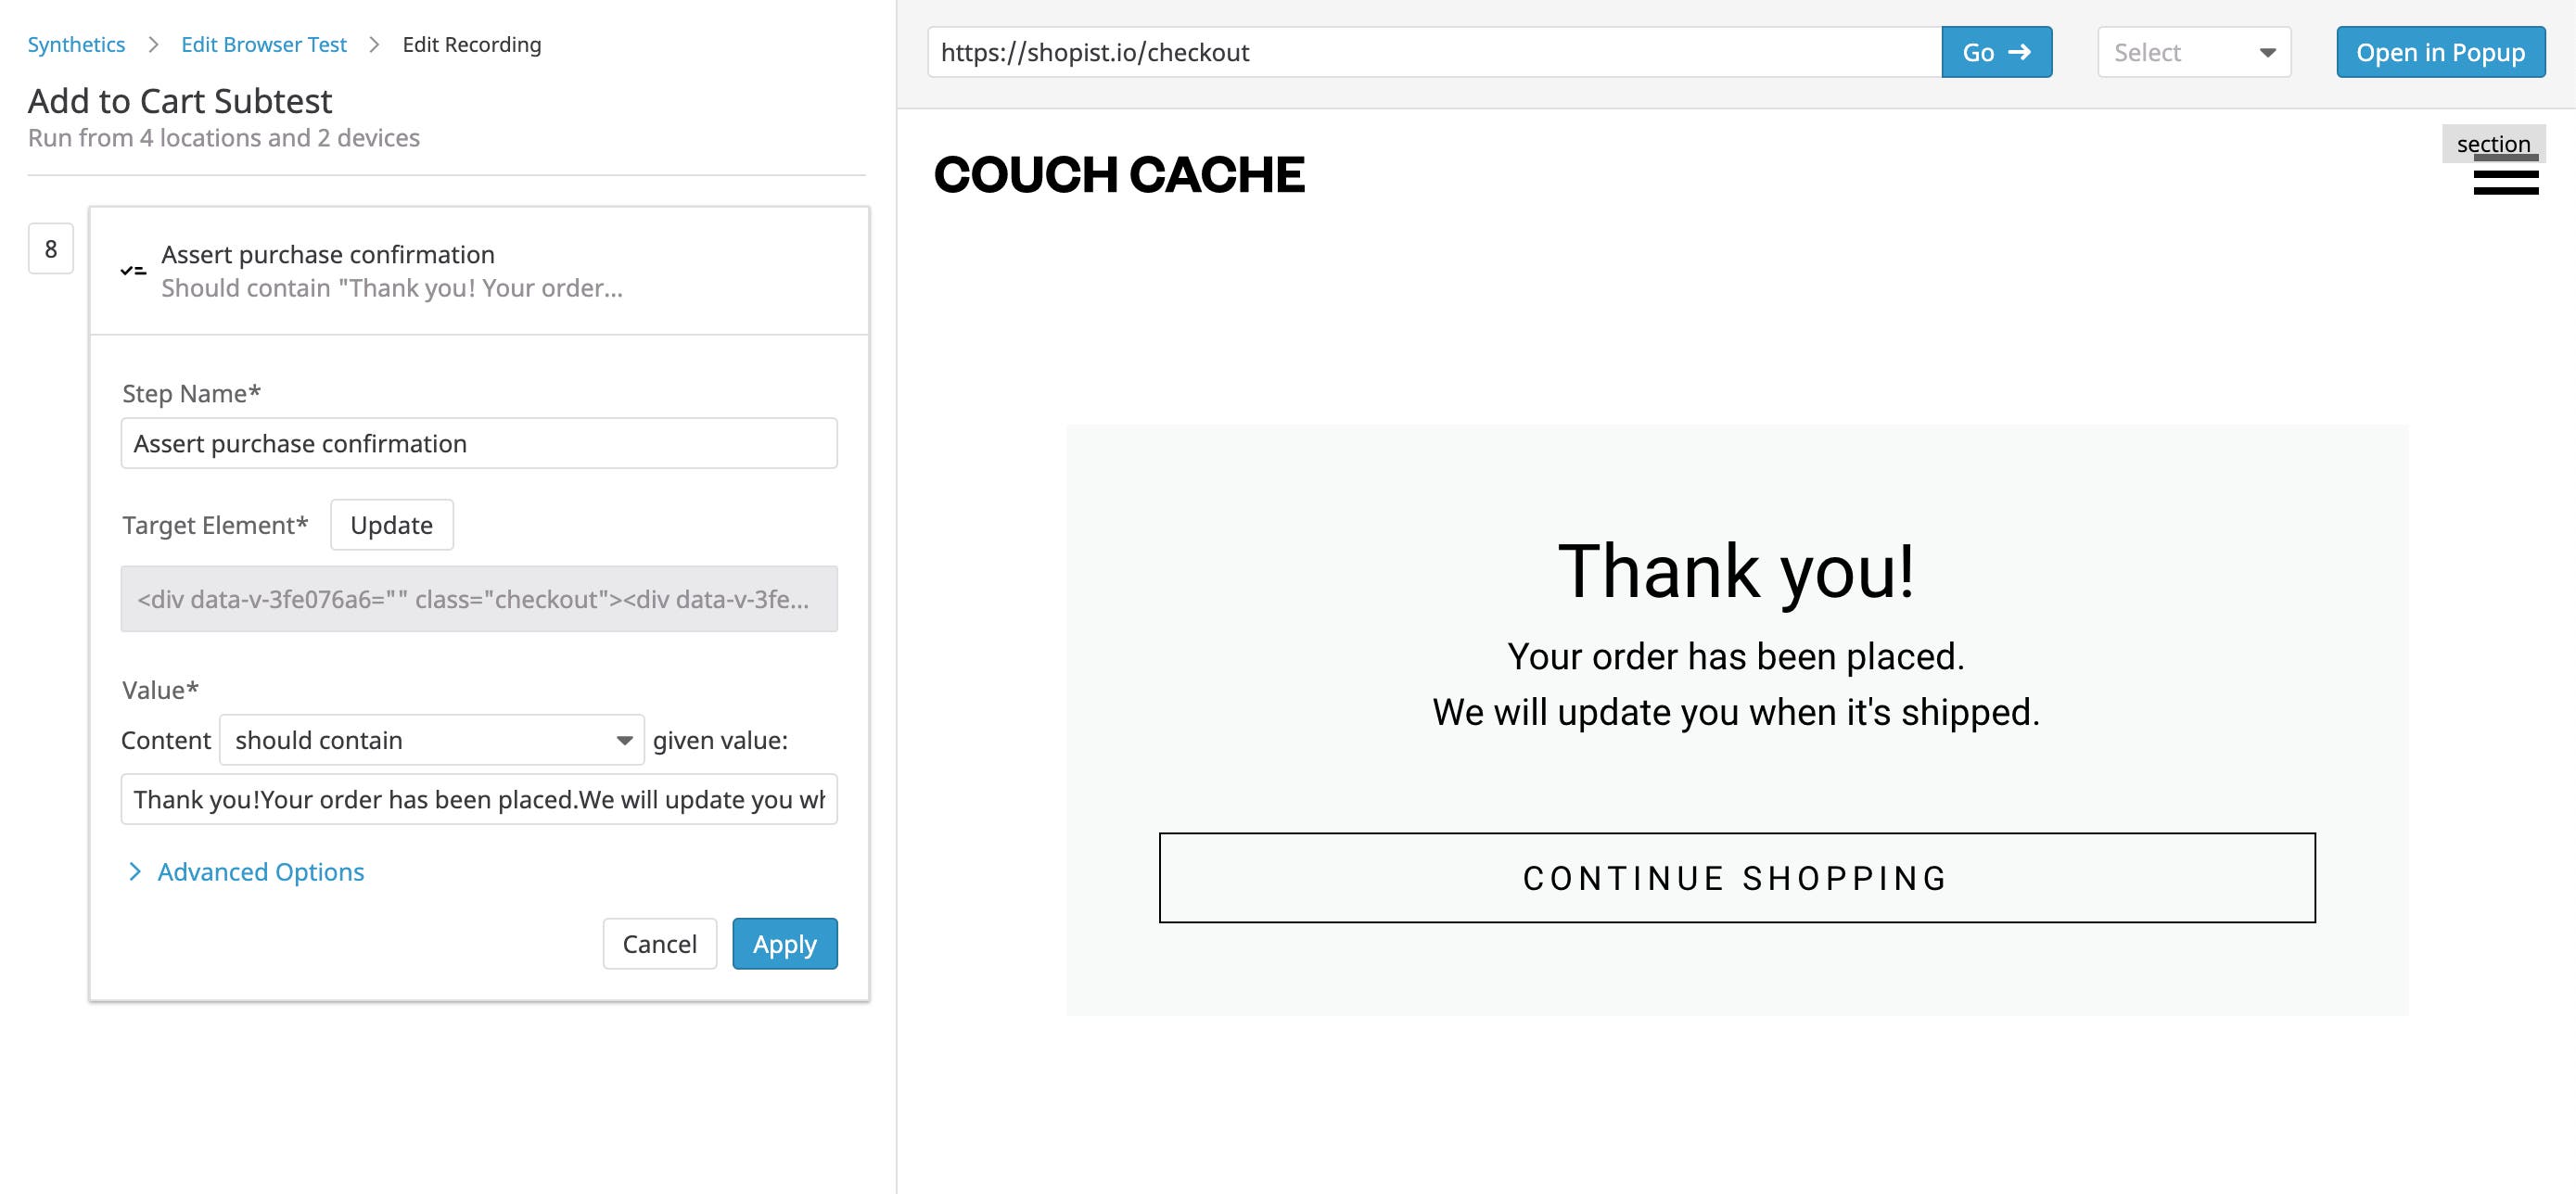Click the COUCH CACHE logo
This screenshot has height=1194, width=2576.
[x=1119, y=175]
